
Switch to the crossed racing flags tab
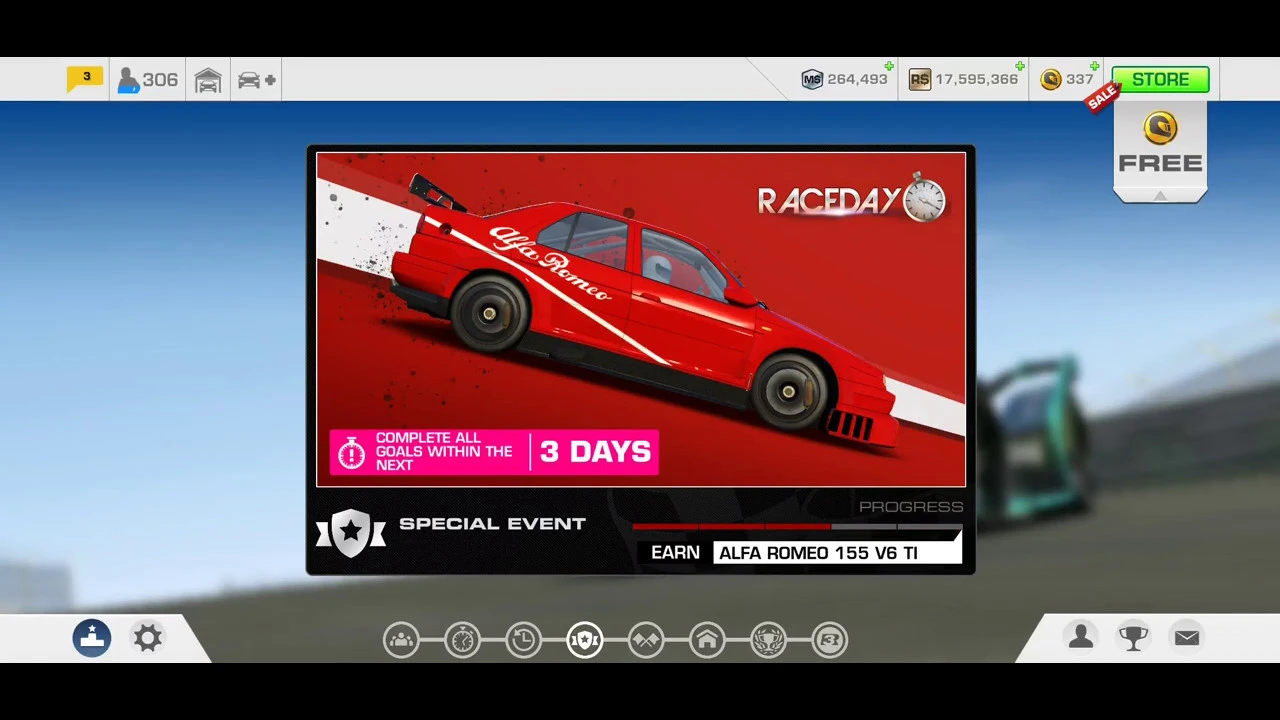(x=646, y=640)
